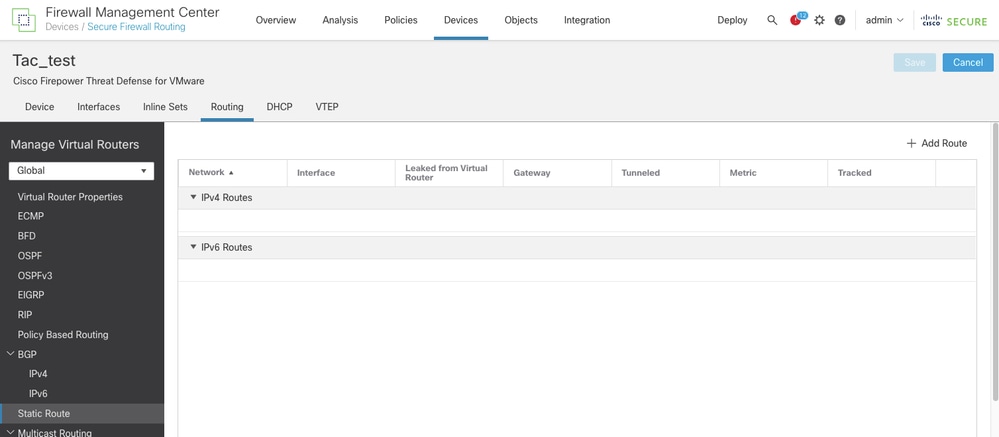Select BFD in the sidebar
This screenshot has width=999, height=437.
tap(27, 236)
